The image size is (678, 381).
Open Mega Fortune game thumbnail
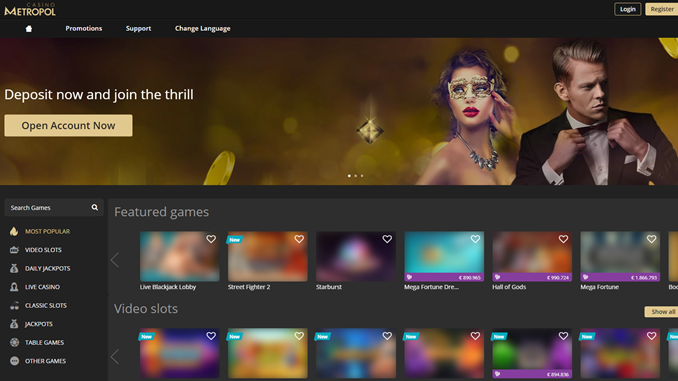pyautogui.click(x=620, y=256)
